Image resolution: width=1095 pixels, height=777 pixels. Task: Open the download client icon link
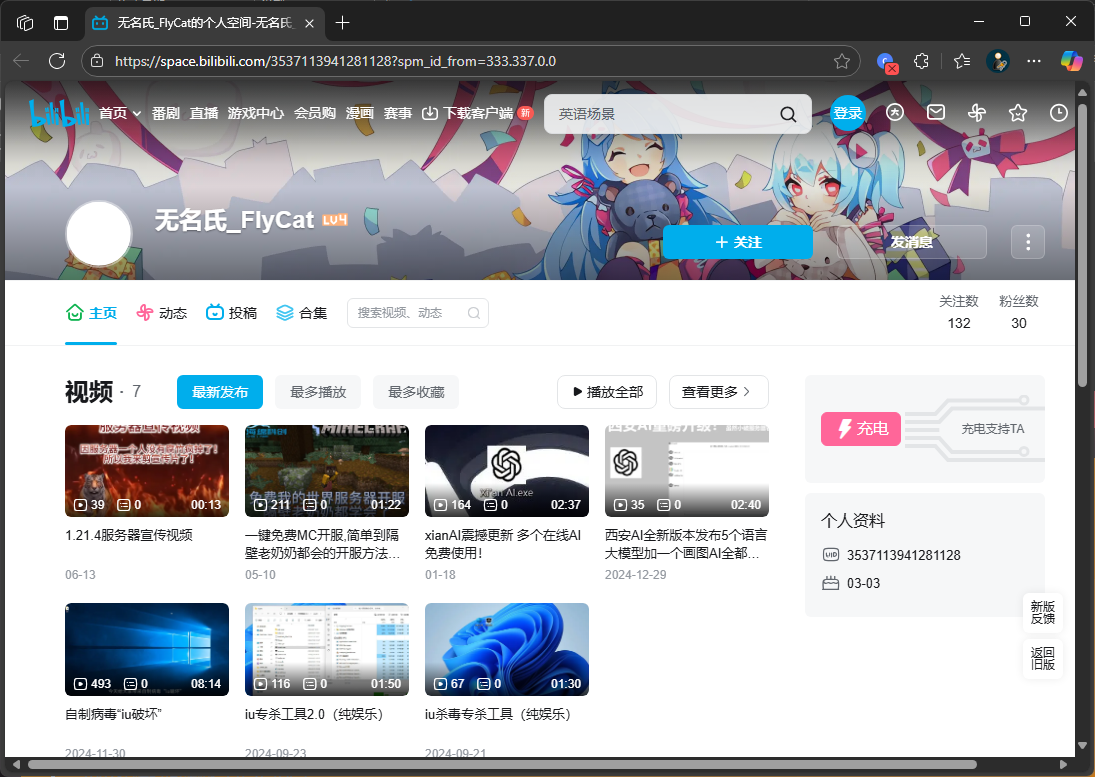click(x=429, y=113)
